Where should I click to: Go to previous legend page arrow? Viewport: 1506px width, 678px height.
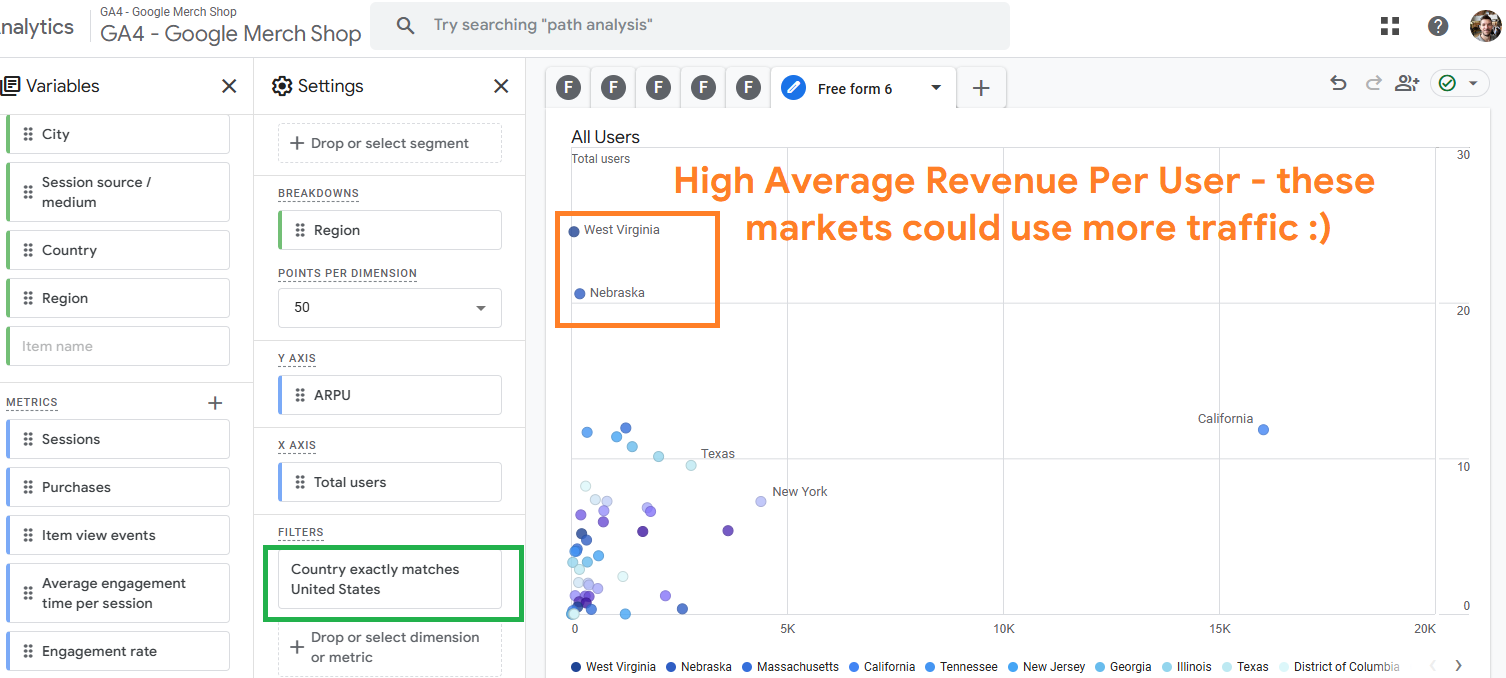coord(1431,665)
